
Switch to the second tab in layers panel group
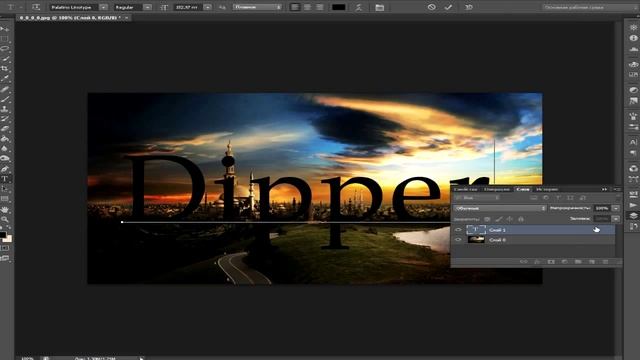[x=497, y=189]
